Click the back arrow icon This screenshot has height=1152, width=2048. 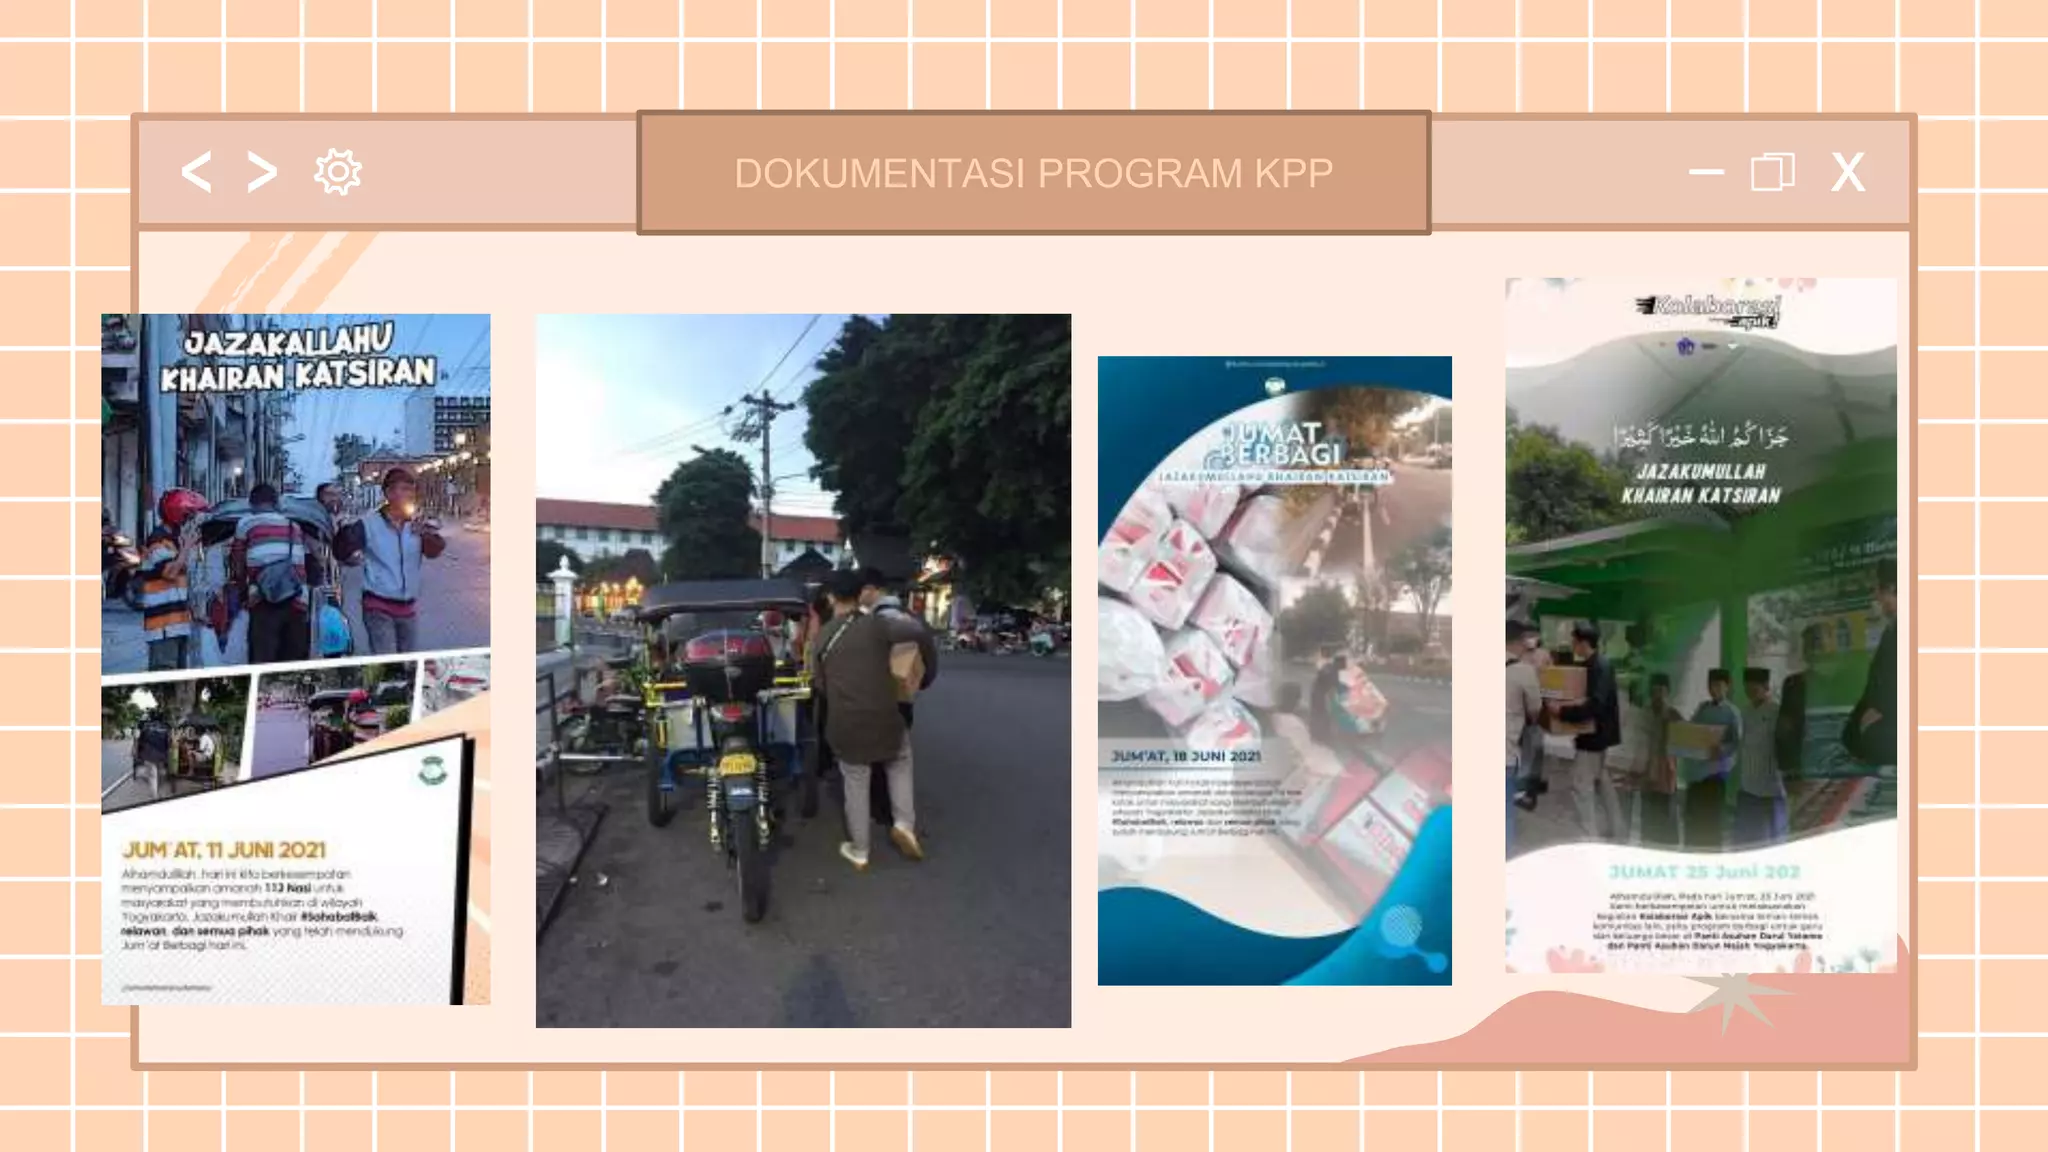pos(196,172)
